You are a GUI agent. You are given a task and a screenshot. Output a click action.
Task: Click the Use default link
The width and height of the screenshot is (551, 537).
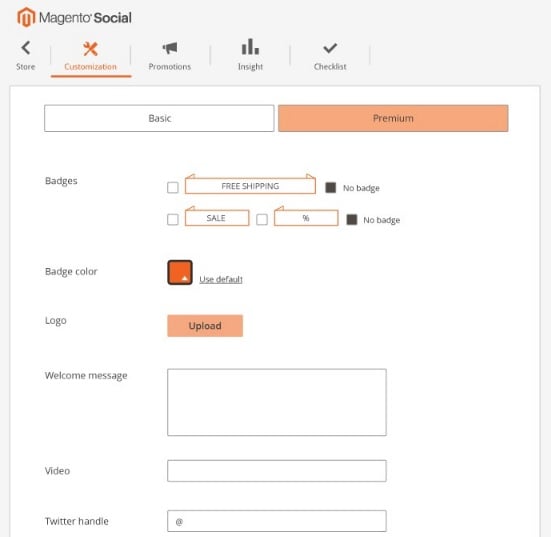pos(221,279)
